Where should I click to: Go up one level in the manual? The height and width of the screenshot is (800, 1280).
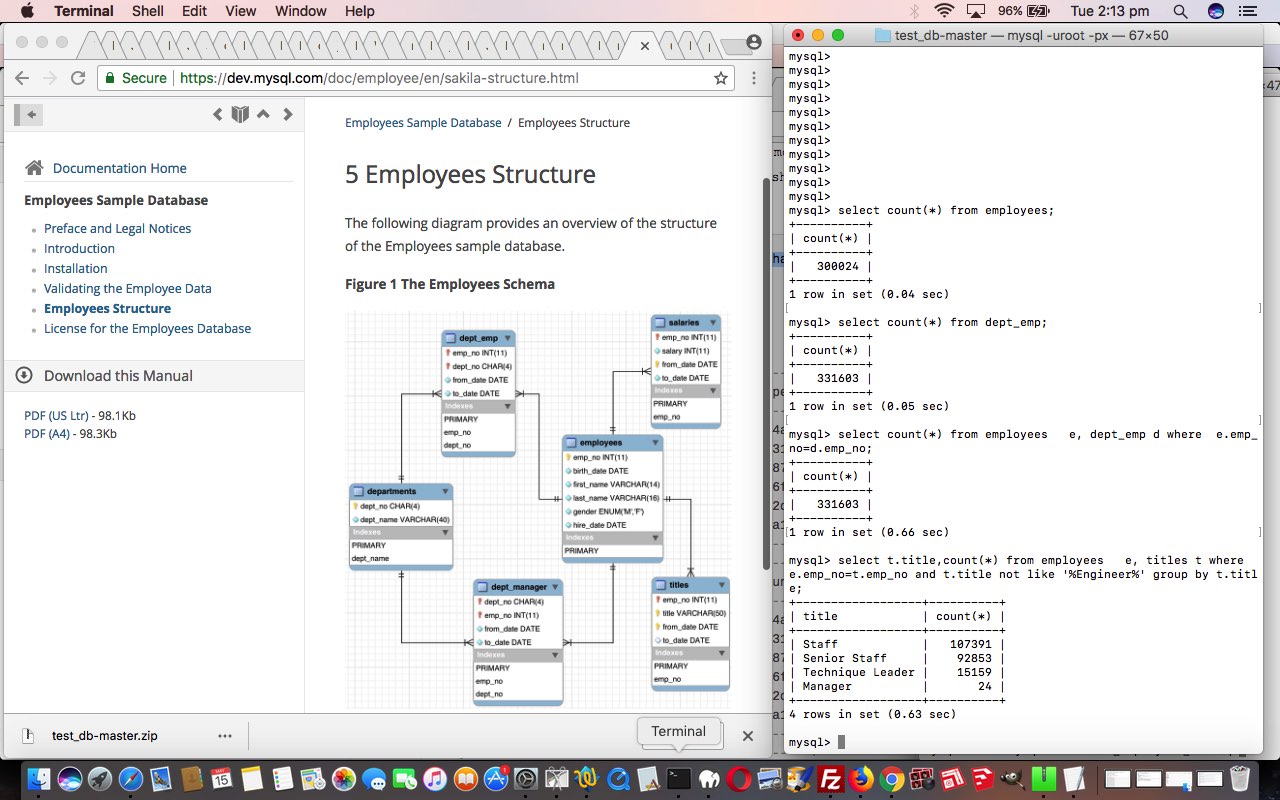tap(264, 114)
